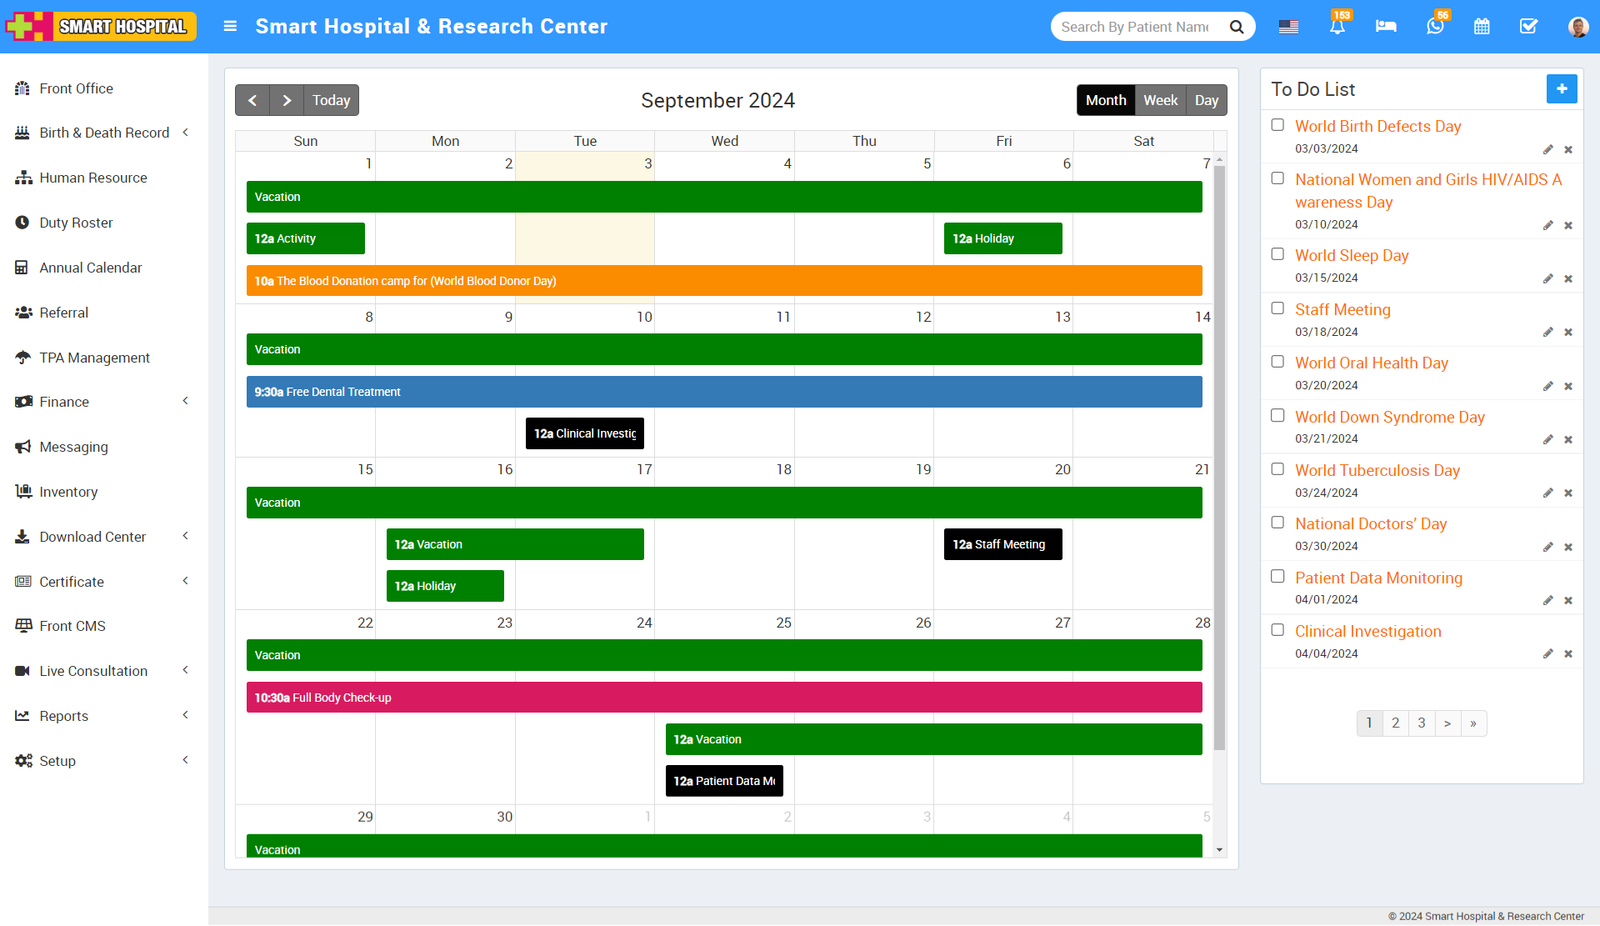Click the calendar icon in top bar

point(1481,27)
